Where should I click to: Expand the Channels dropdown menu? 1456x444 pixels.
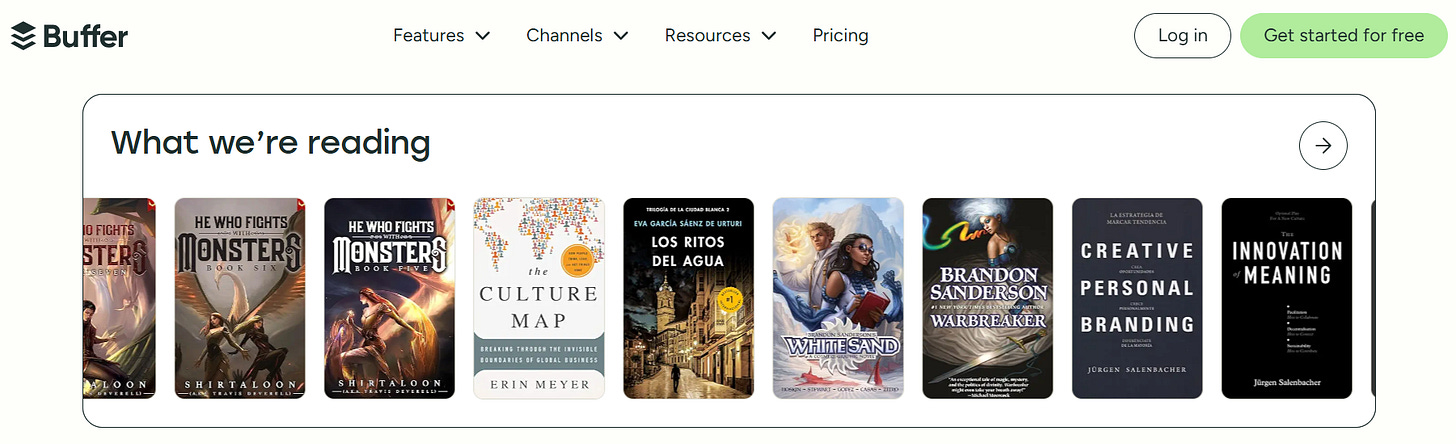577,35
